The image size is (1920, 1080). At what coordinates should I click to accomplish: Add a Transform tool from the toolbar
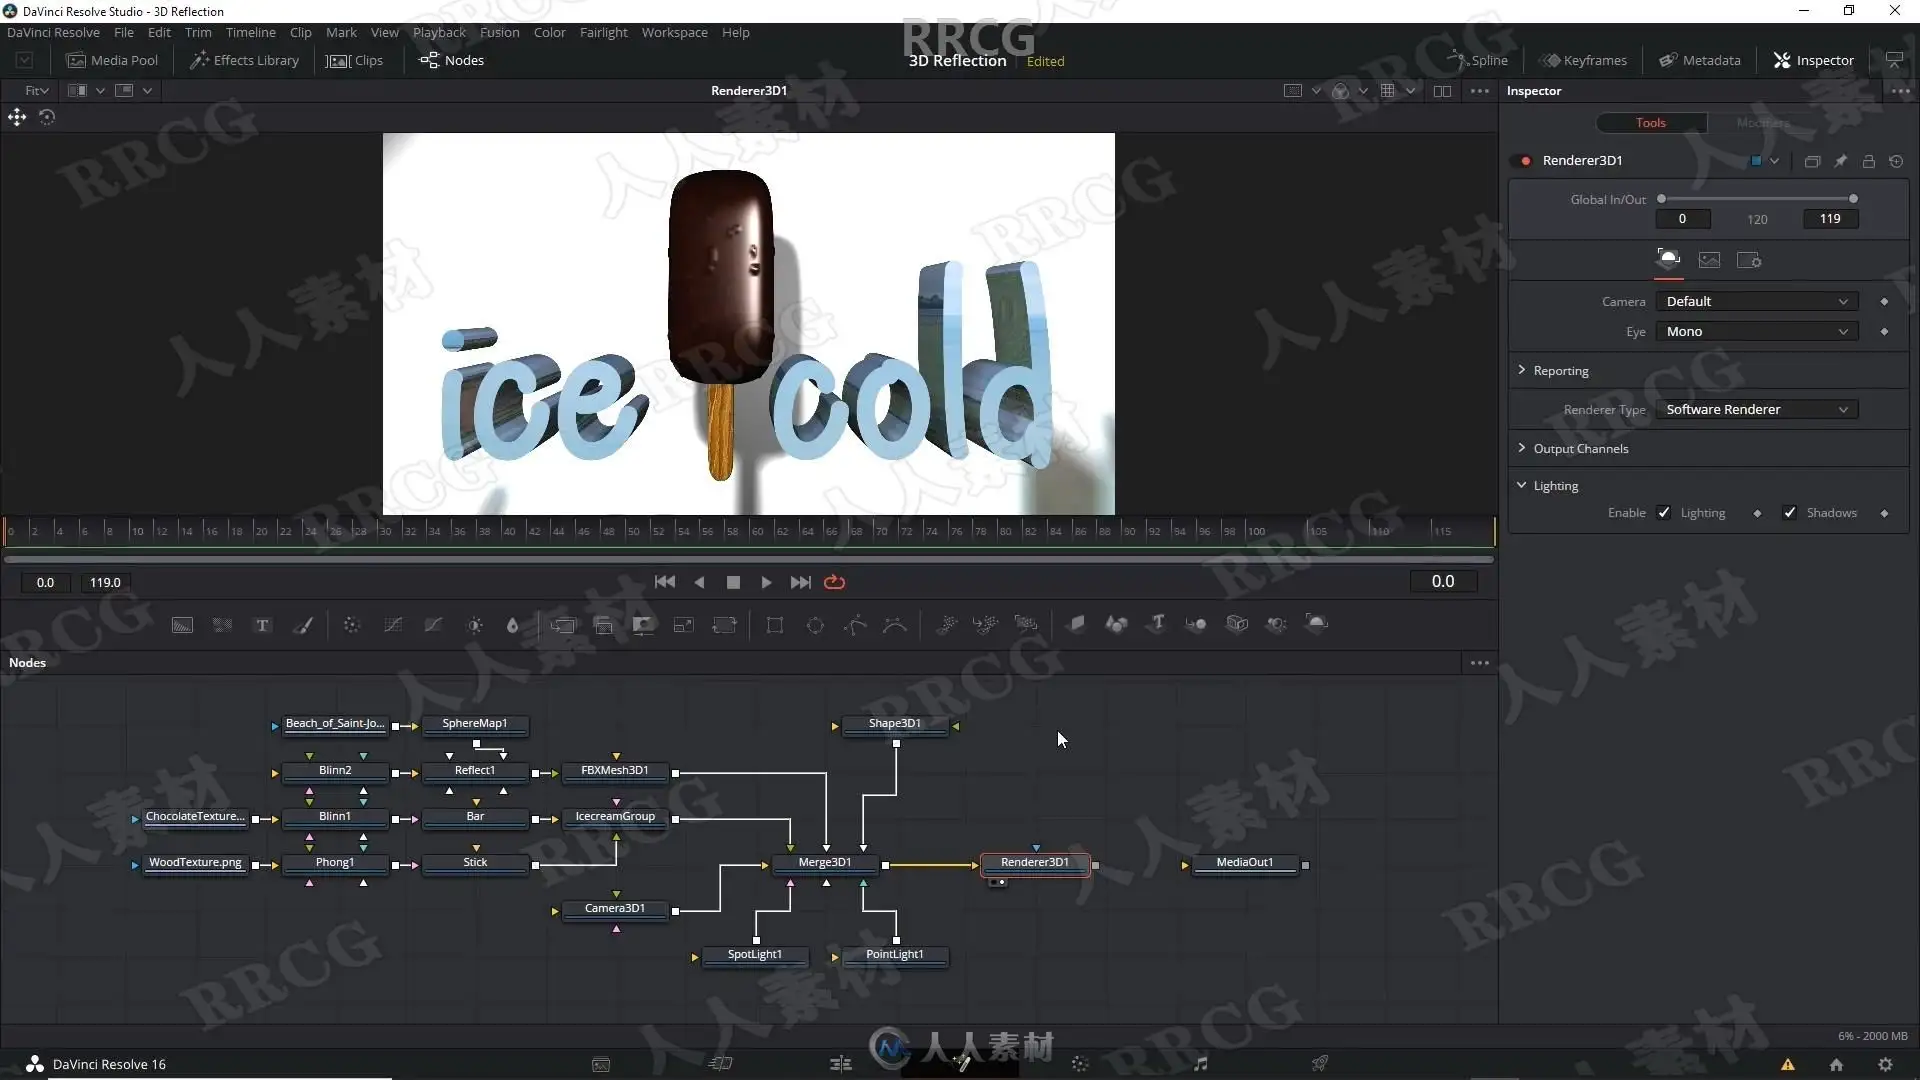coord(724,625)
